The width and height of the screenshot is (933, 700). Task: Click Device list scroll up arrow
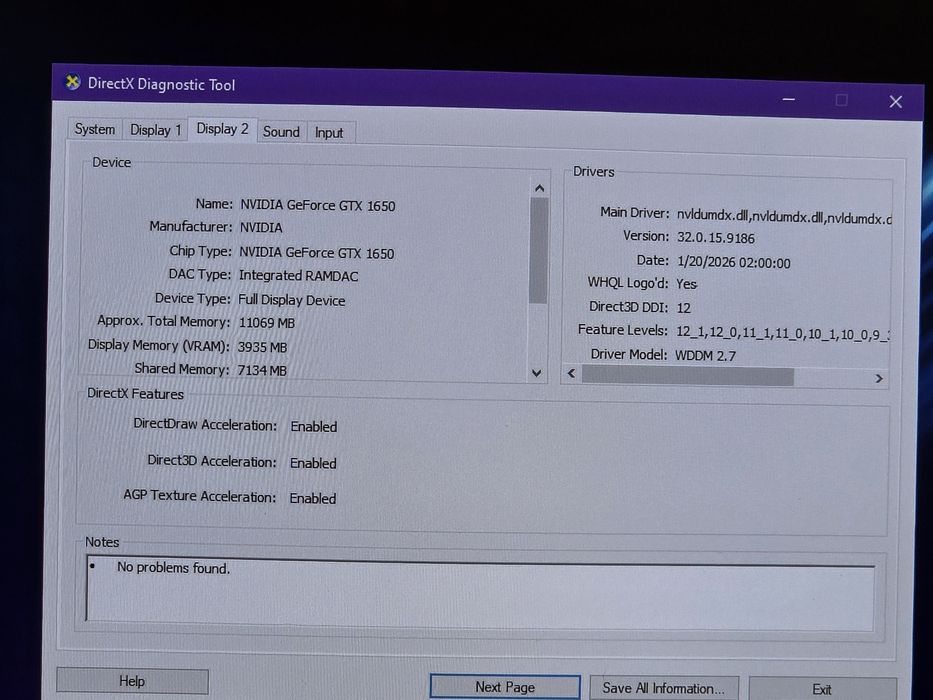point(539,188)
